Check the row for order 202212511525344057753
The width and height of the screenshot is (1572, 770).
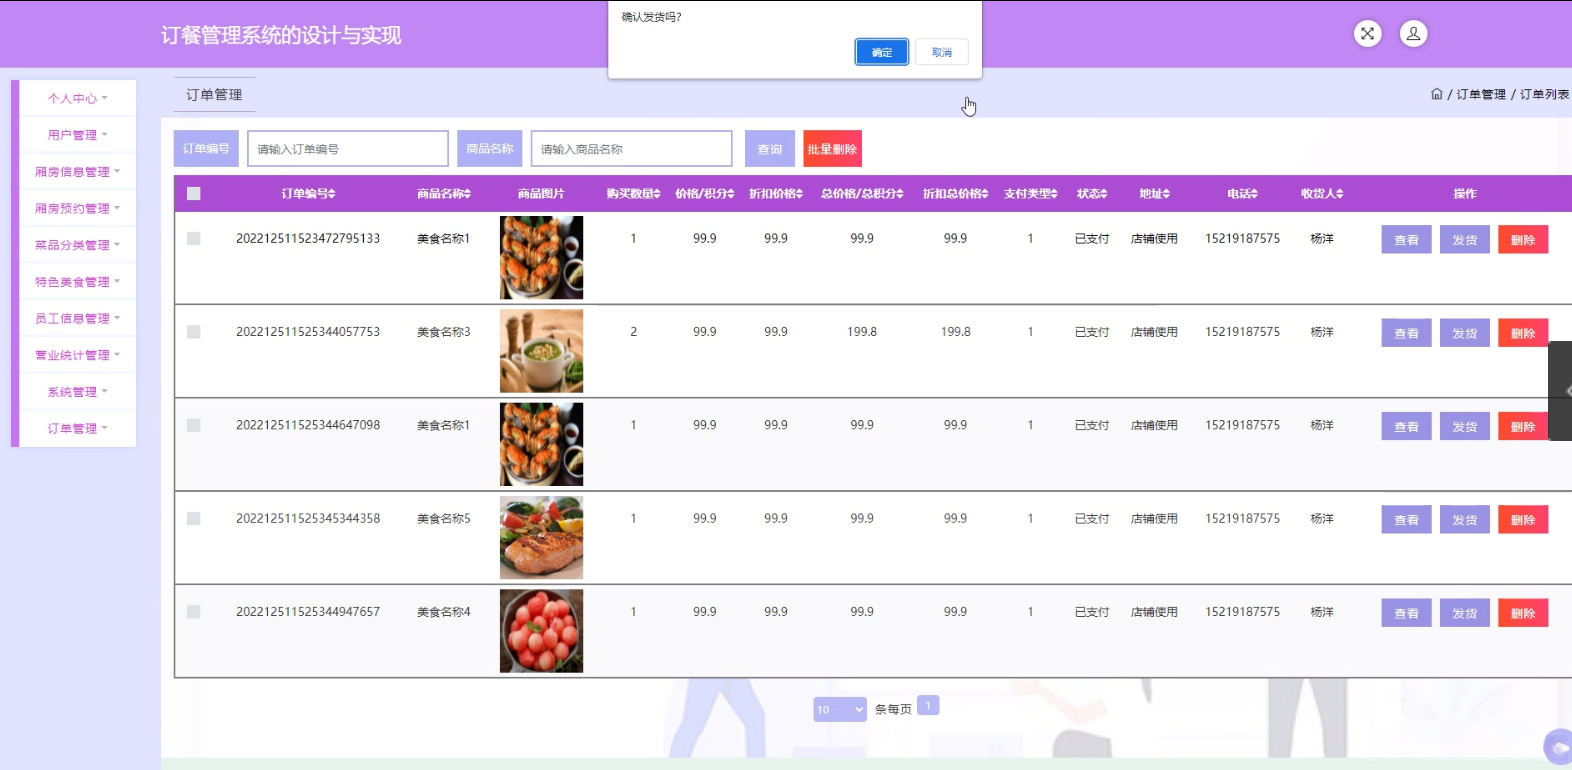[194, 332]
